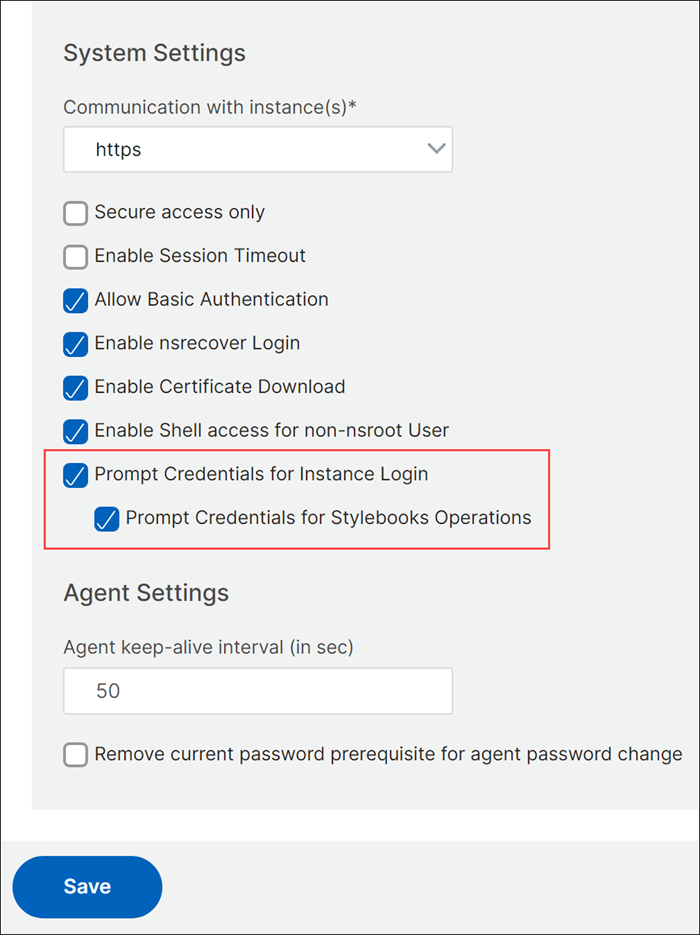This screenshot has width=700, height=936.
Task: Click the Agent Settings heading
Action: point(146,593)
